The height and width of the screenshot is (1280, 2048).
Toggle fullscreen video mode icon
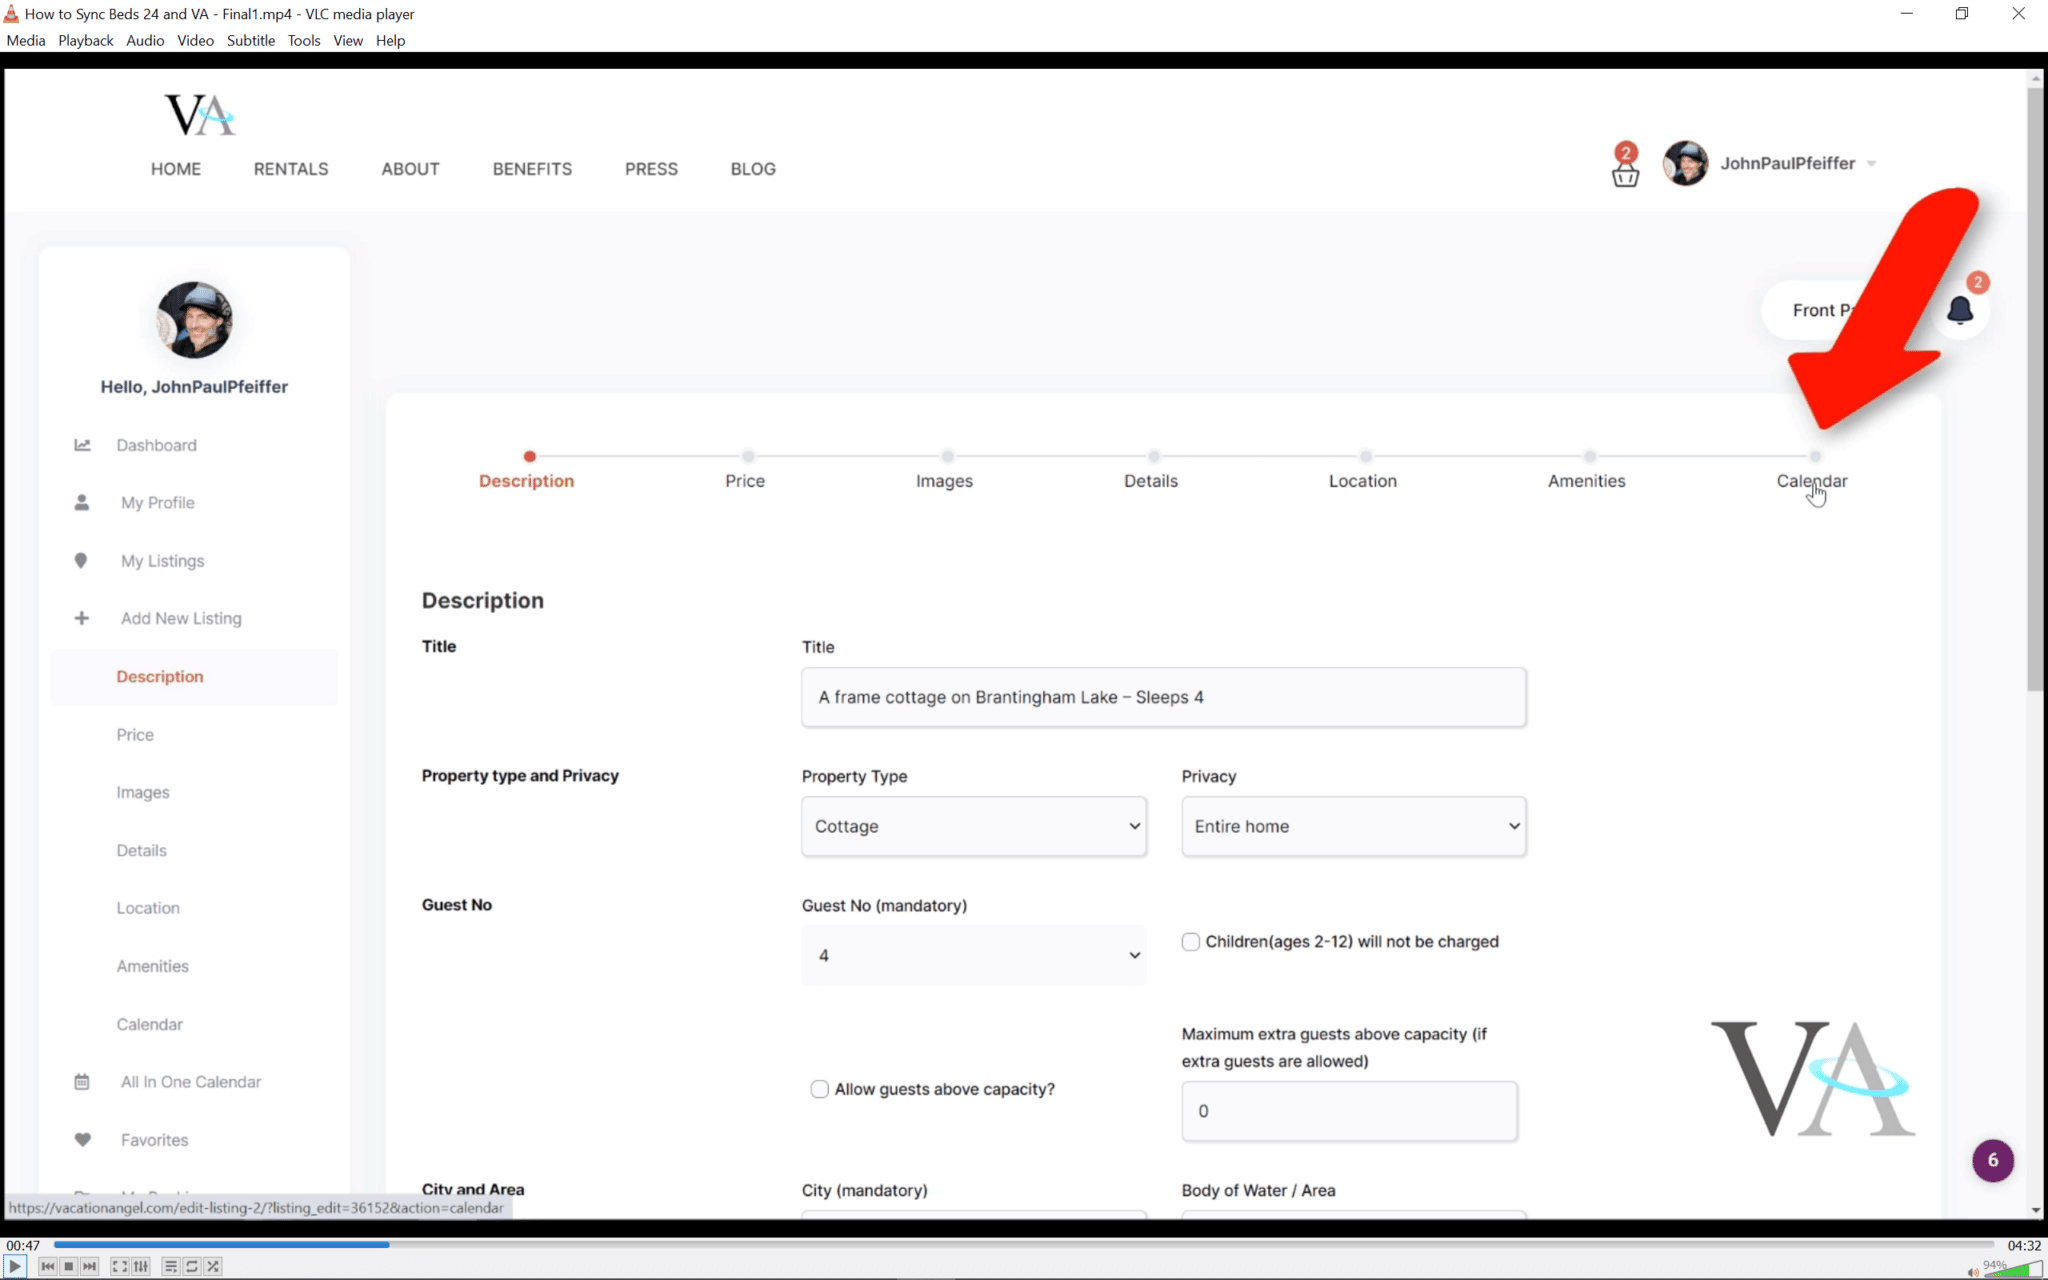point(119,1266)
